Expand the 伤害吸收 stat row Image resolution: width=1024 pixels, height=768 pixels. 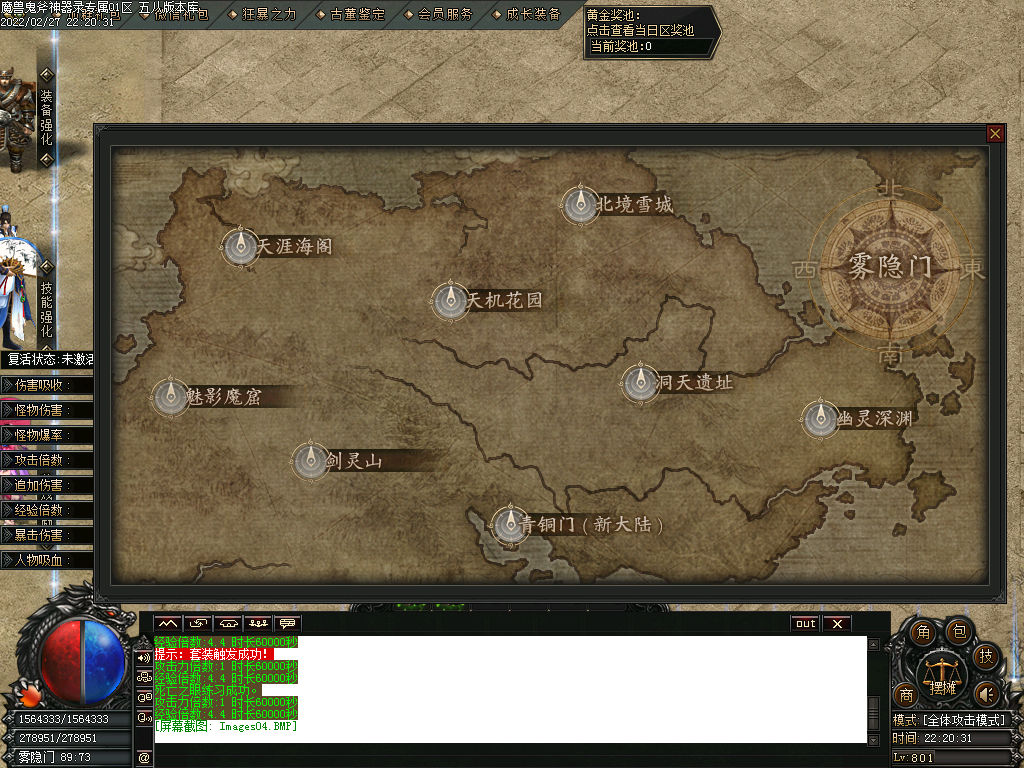pyautogui.click(x=46, y=385)
